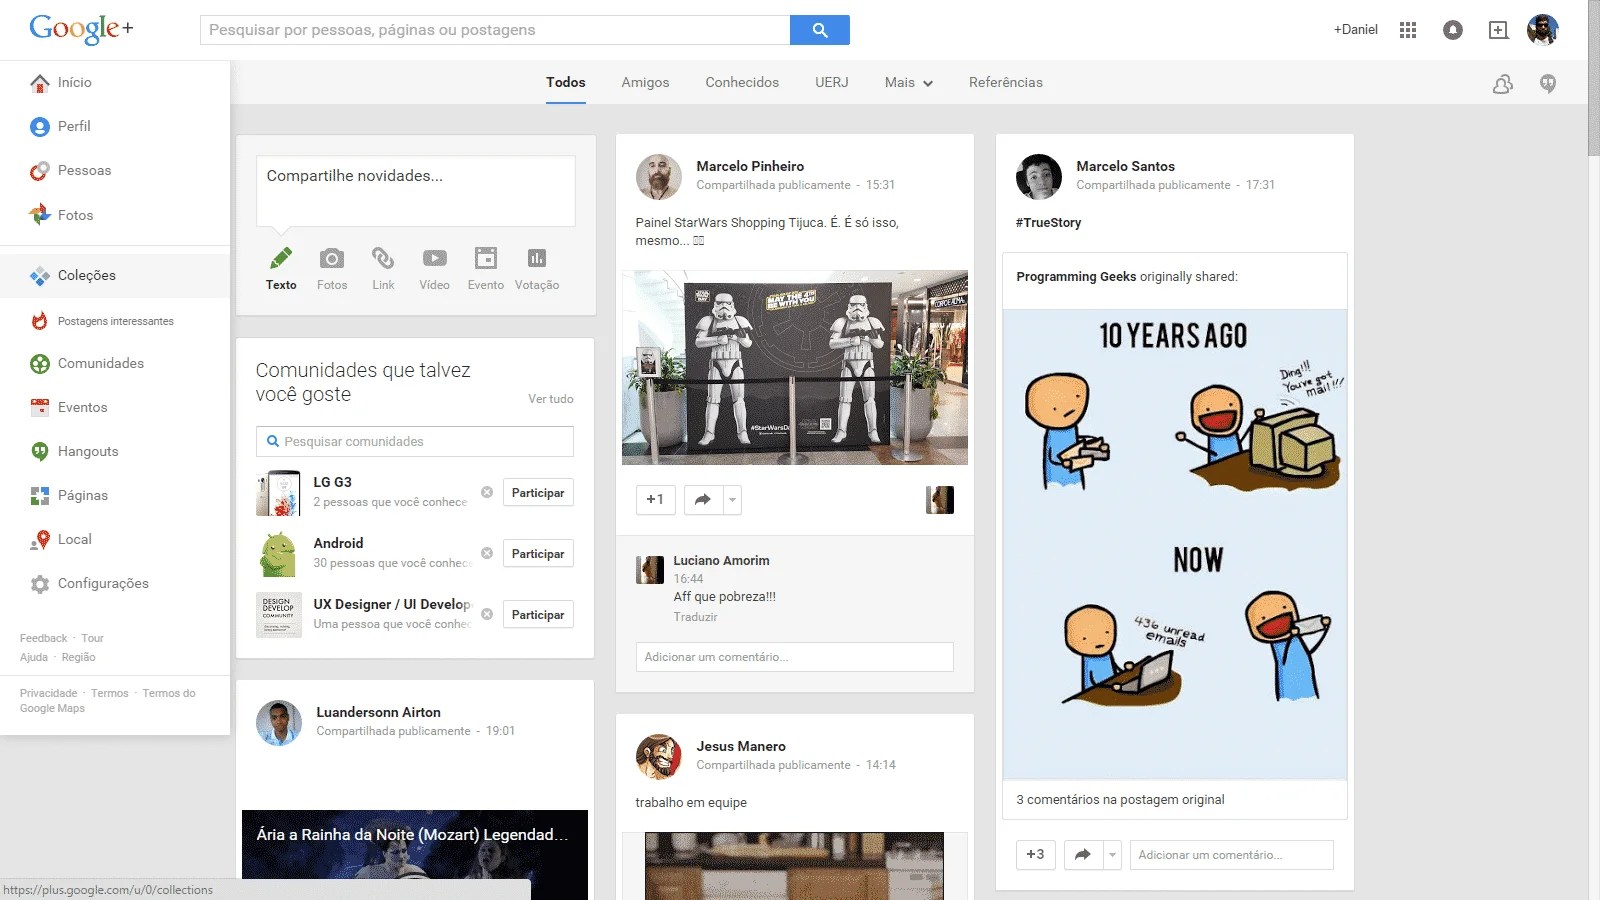Click the Pessoas circles icon

pos(40,171)
